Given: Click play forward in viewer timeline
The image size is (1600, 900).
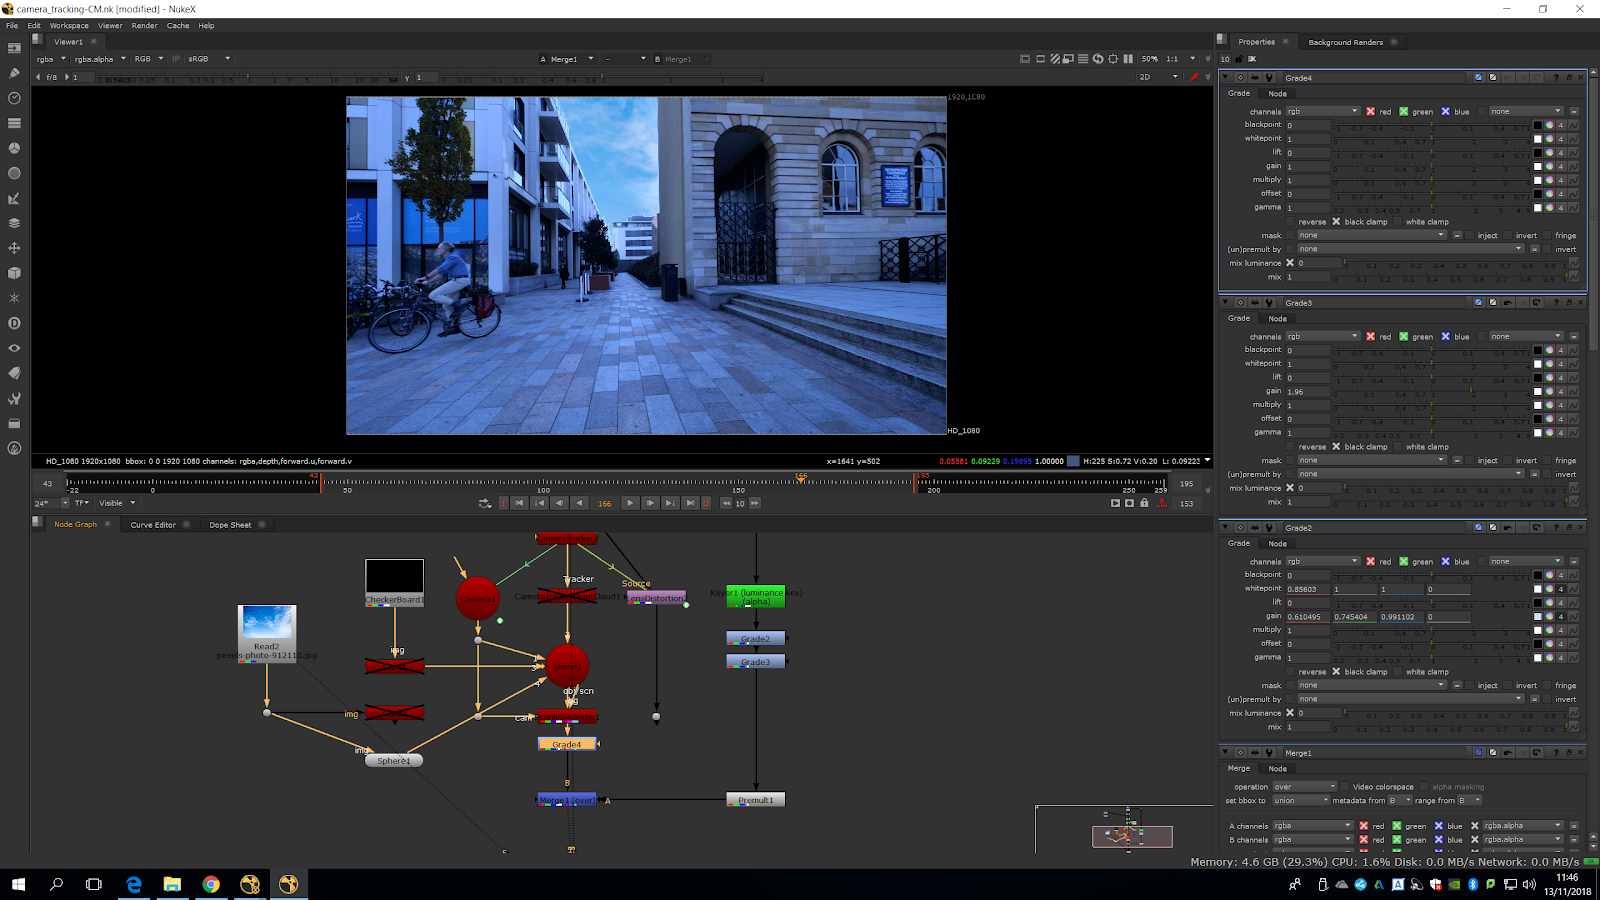Looking at the screenshot, I should tap(629, 503).
